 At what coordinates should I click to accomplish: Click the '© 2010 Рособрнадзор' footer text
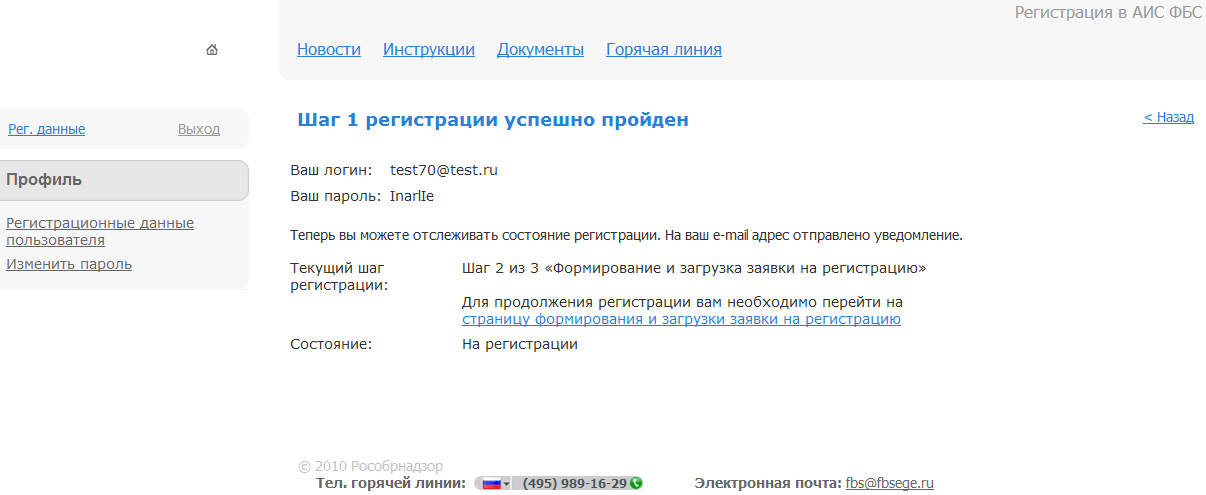[x=370, y=466]
